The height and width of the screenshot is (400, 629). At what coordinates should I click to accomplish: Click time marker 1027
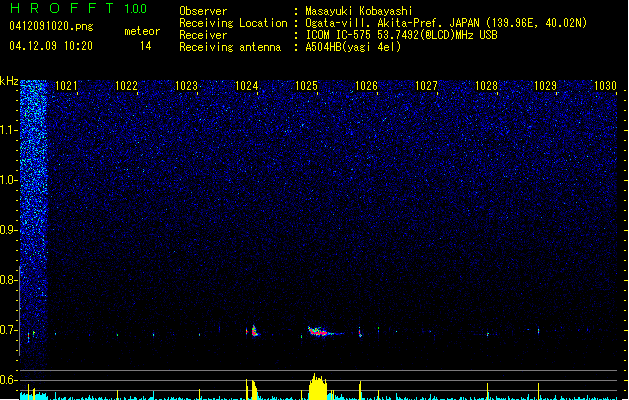pyautogui.click(x=426, y=85)
